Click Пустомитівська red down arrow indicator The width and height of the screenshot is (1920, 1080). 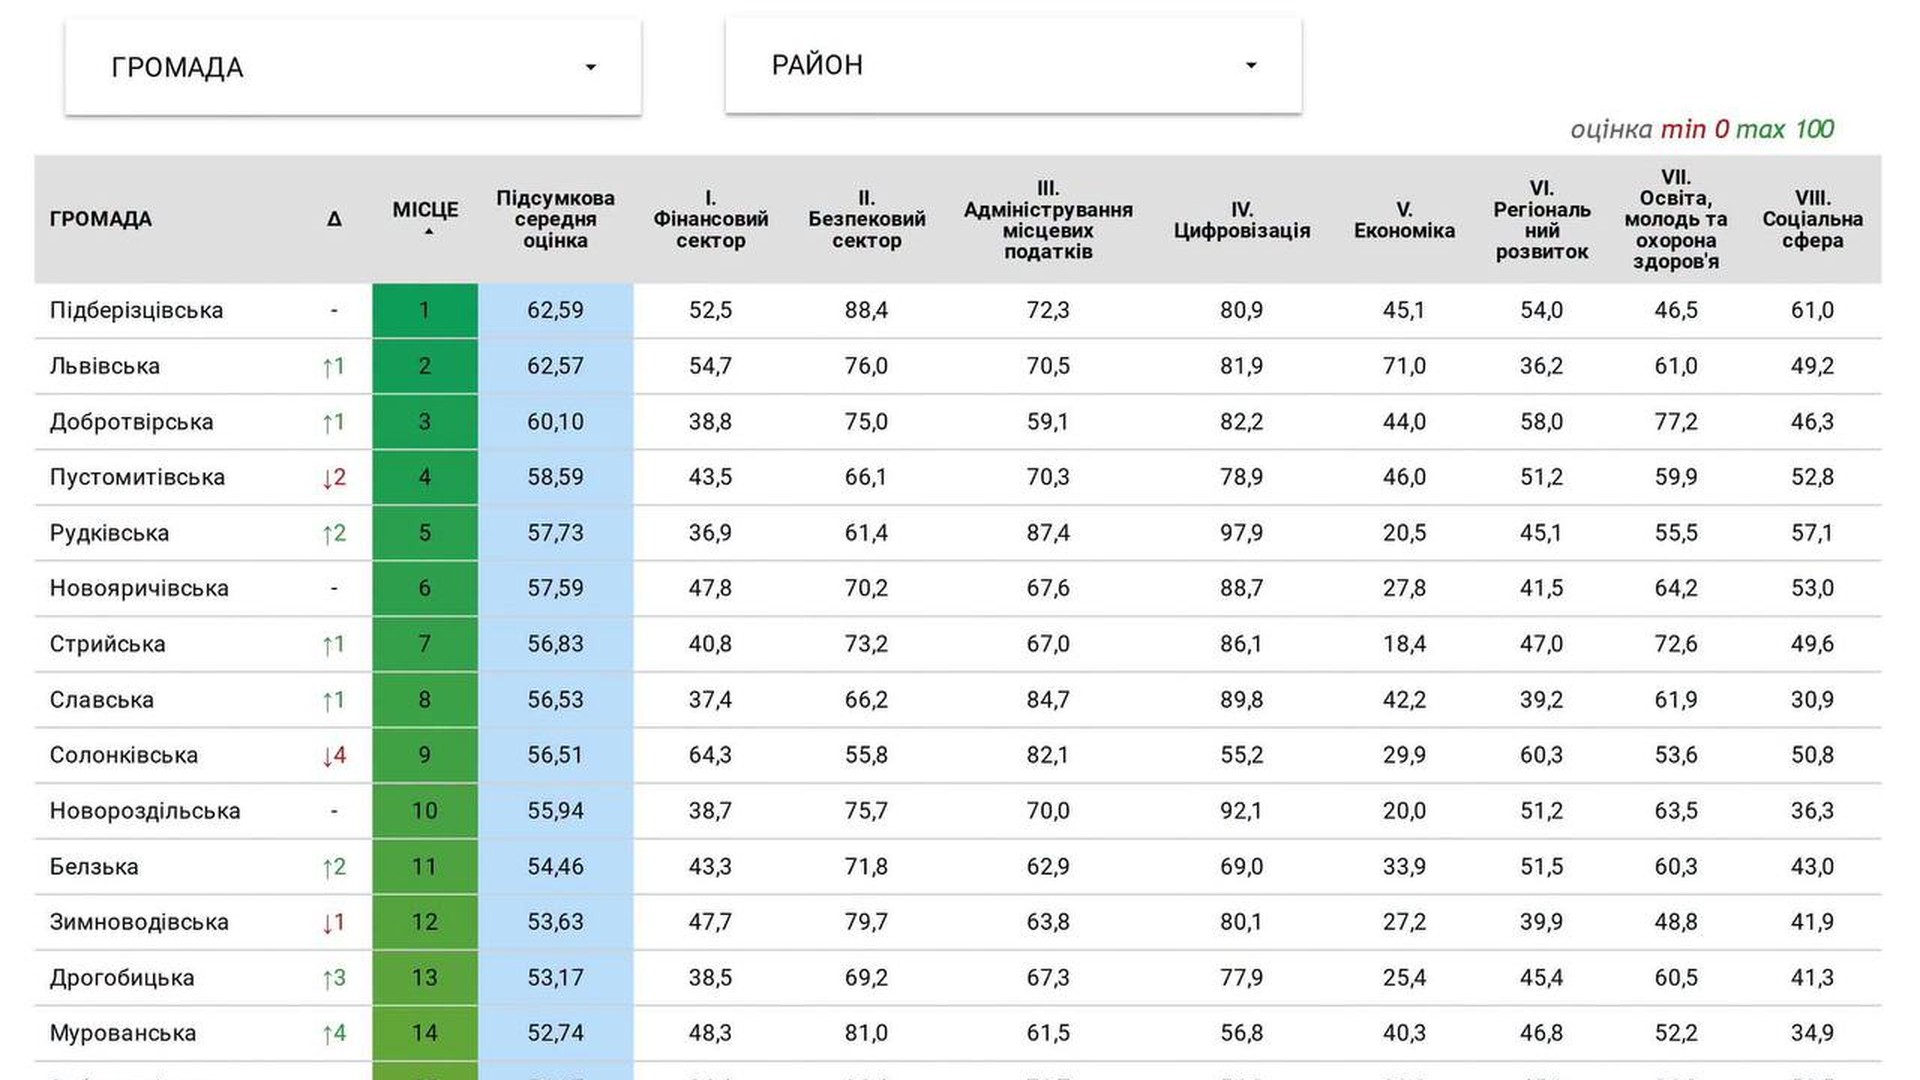coord(334,478)
